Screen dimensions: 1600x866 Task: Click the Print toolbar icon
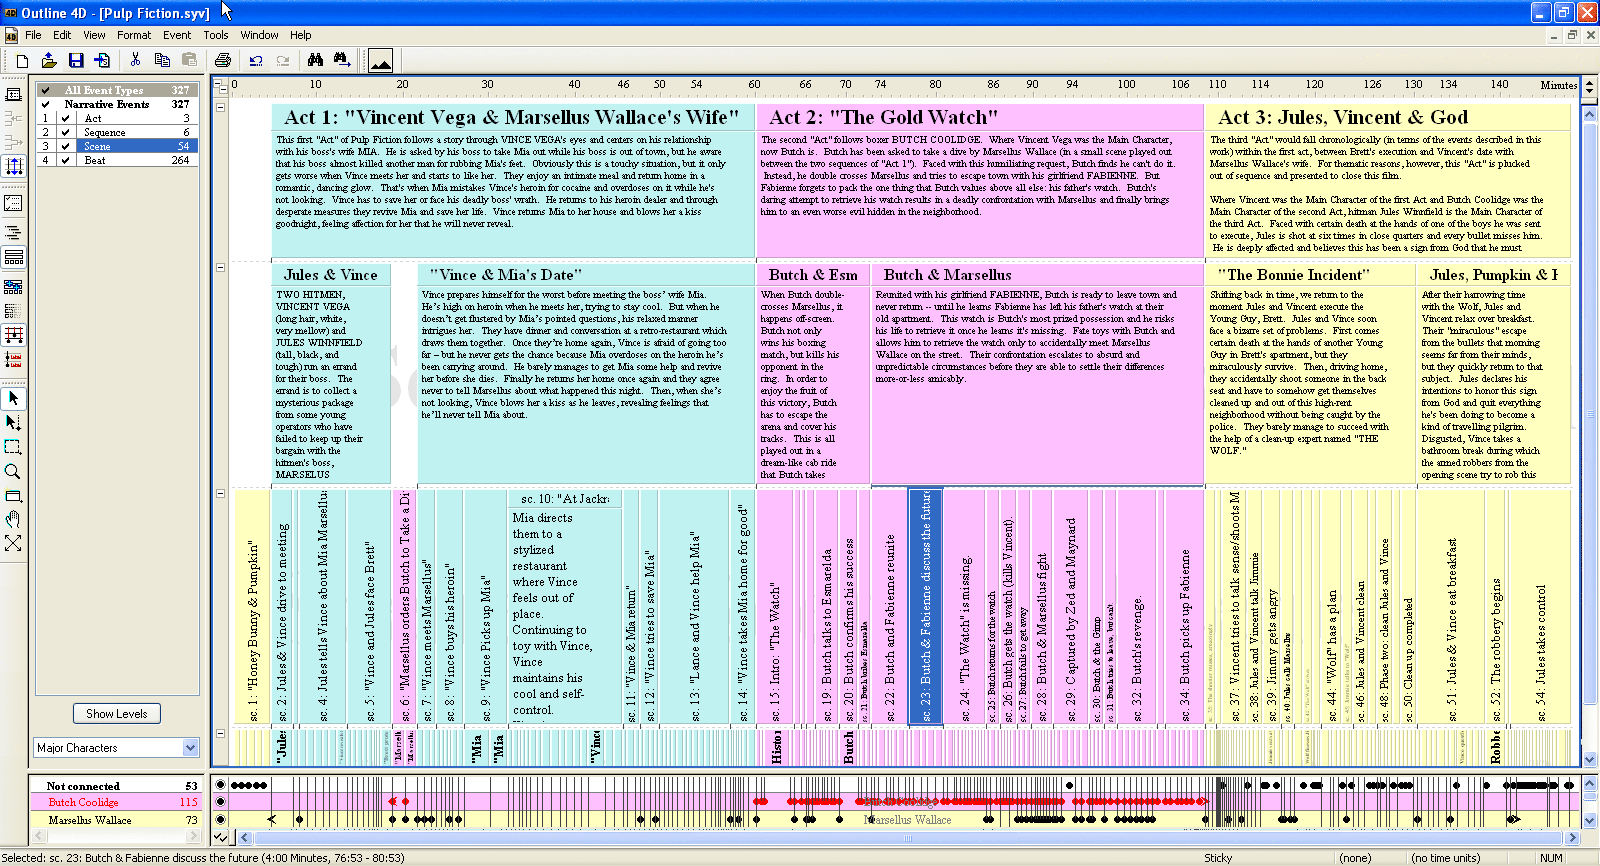222,61
